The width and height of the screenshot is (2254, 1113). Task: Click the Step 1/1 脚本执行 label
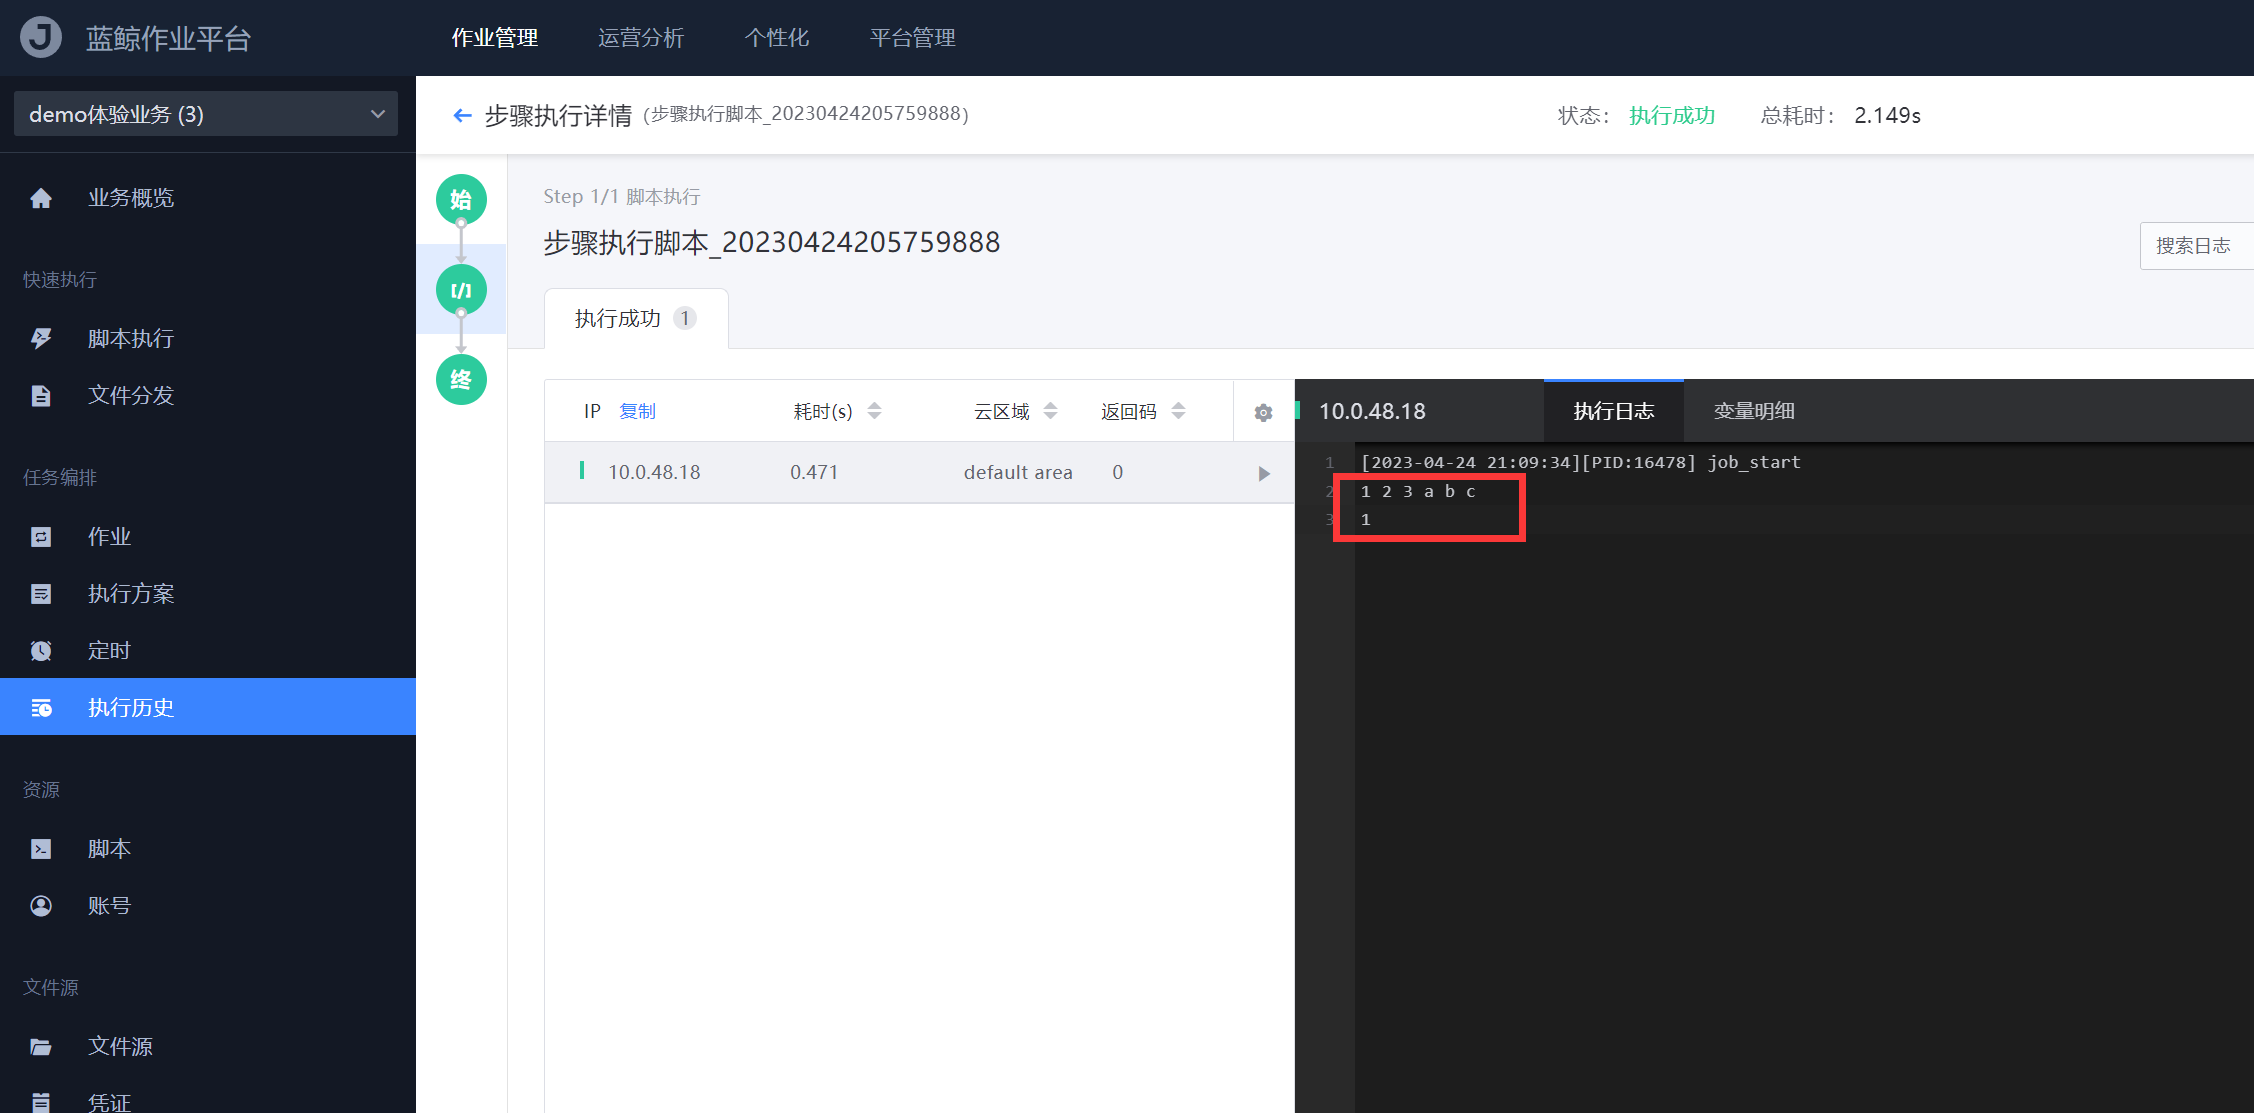[621, 197]
